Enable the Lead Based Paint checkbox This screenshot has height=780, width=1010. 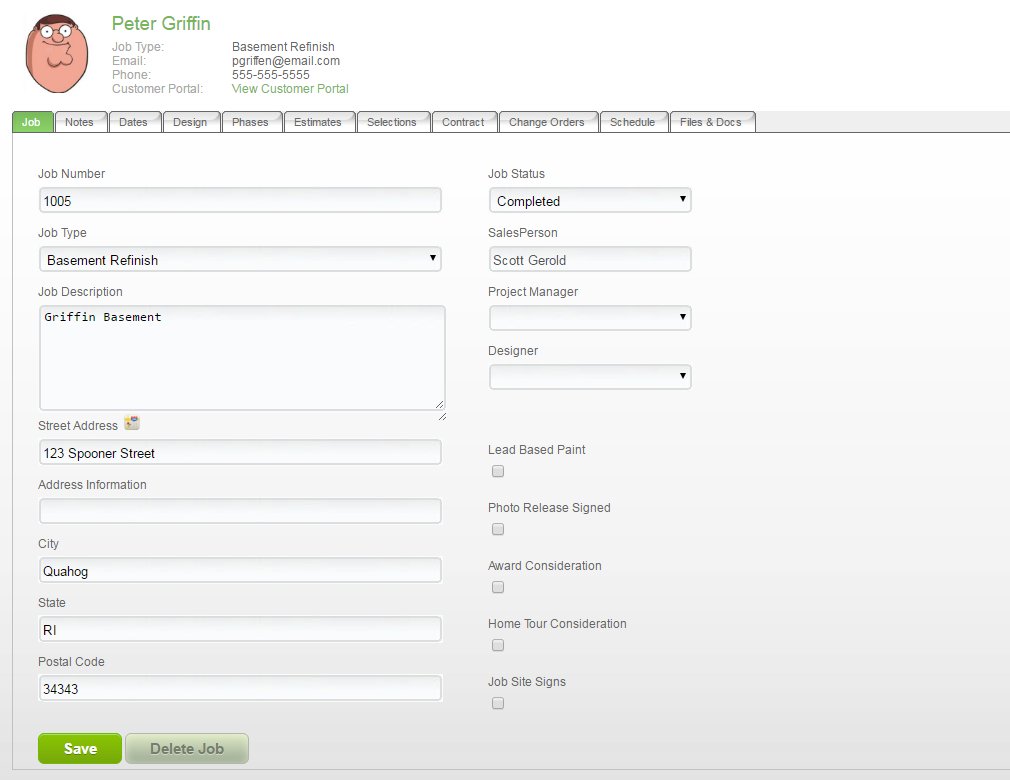[497, 471]
